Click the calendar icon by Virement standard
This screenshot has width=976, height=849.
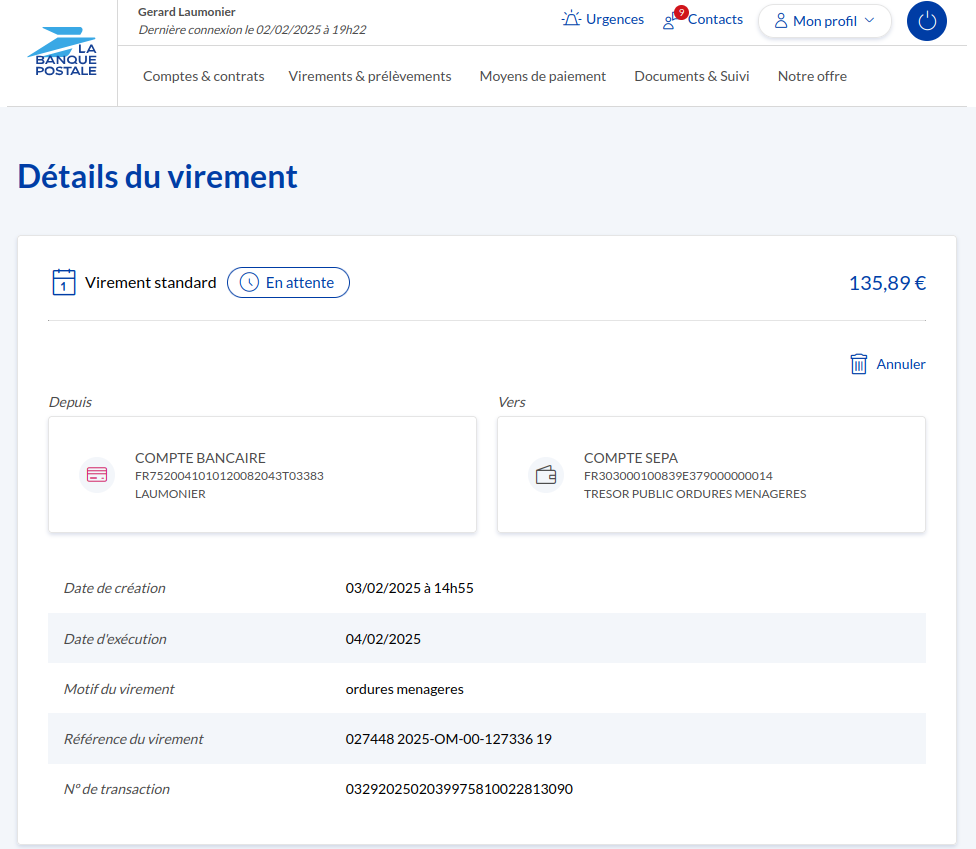click(64, 282)
